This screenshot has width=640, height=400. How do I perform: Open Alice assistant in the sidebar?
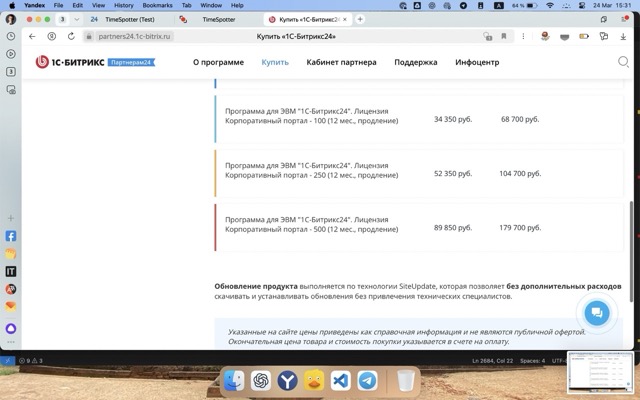[x=11, y=328]
